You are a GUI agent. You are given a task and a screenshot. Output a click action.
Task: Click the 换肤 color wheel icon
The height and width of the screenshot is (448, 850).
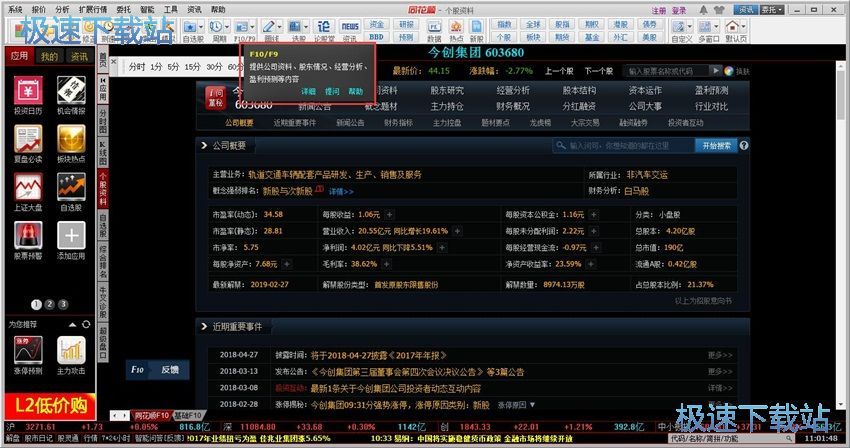729,71
